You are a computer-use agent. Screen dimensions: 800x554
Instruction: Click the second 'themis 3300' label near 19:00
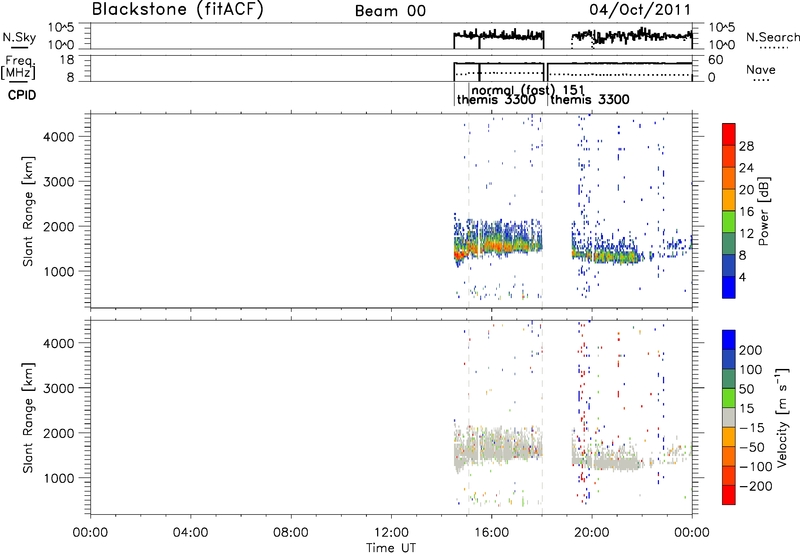point(590,100)
